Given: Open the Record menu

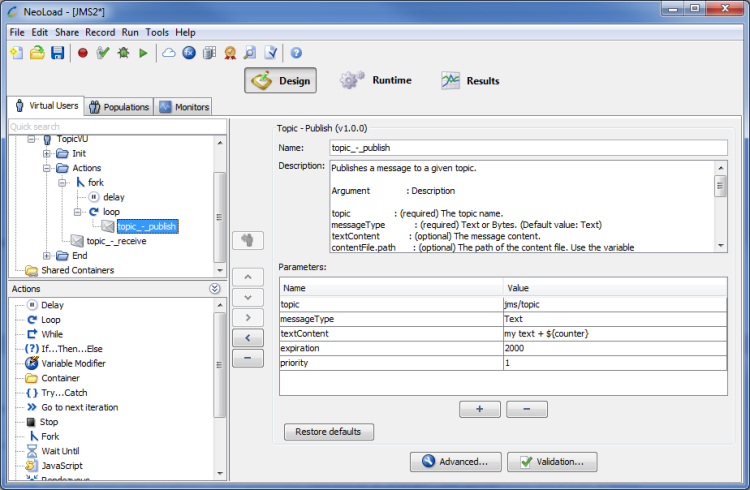Looking at the screenshot, I should pyautogui.click(x=100, y=32).
